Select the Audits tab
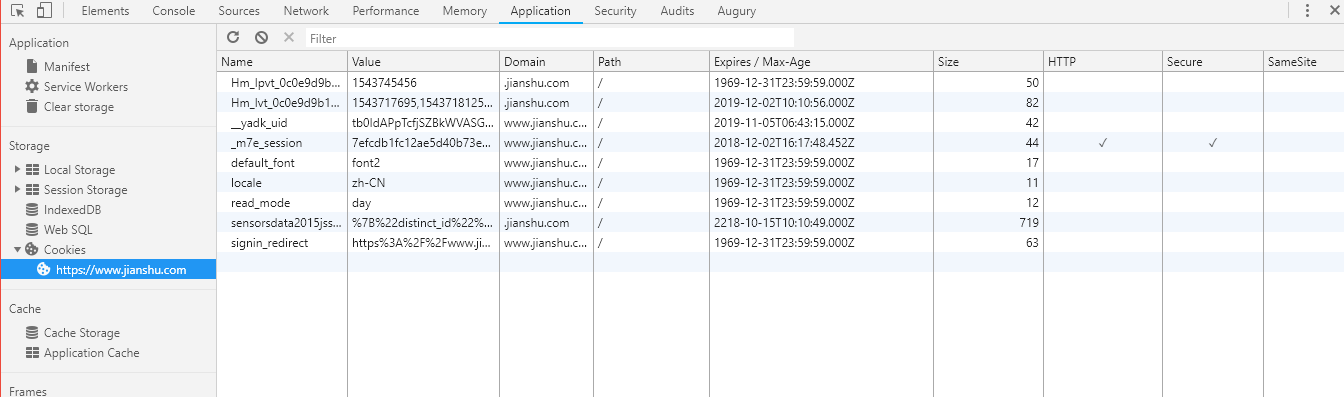Viewport: 1344px width, 397px height. click(677, 11)
